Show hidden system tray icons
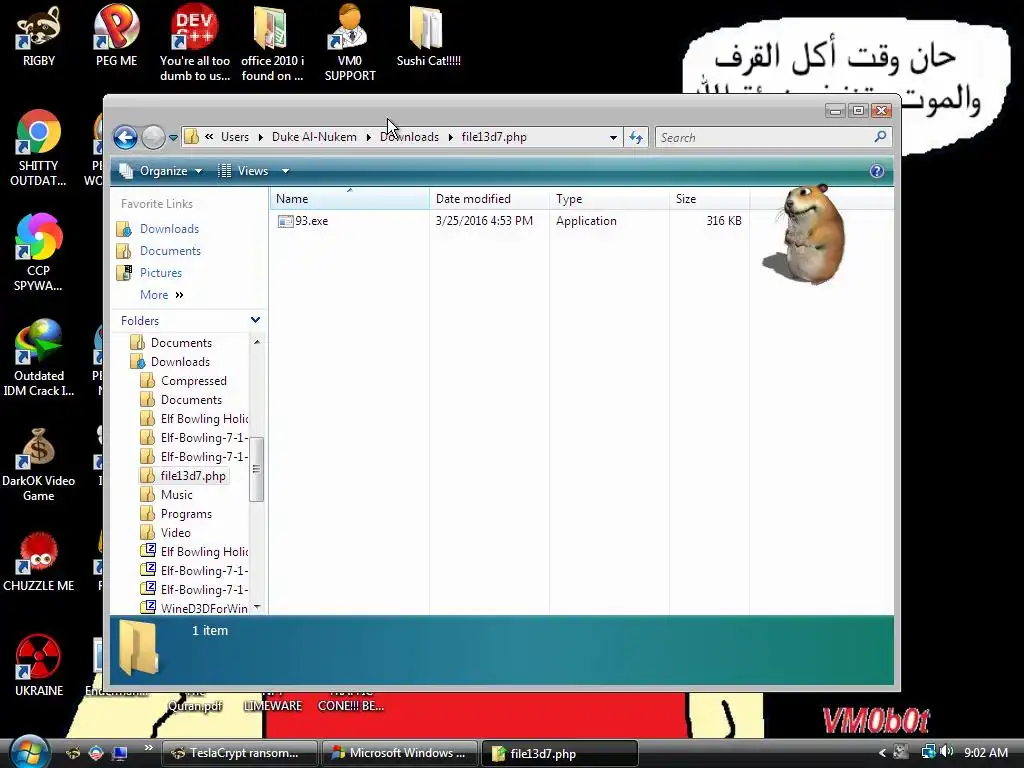 coord(882,753)
